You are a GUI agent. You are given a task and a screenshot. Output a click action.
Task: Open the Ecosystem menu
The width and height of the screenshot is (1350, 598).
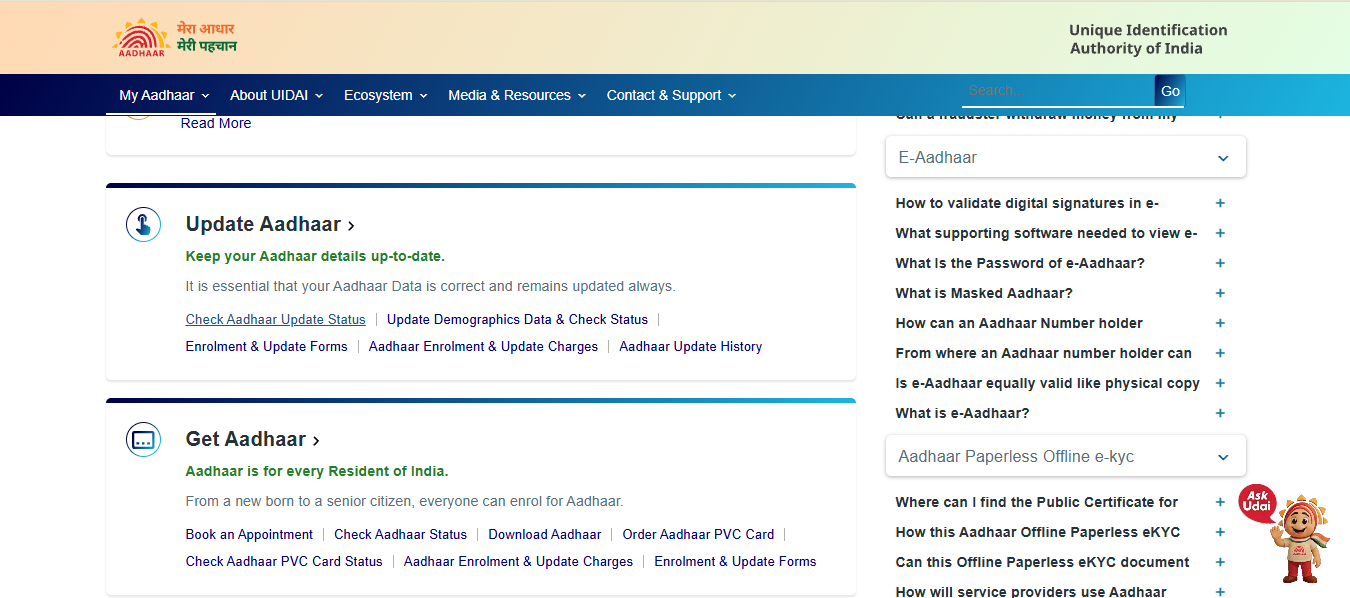coord(386,95)
